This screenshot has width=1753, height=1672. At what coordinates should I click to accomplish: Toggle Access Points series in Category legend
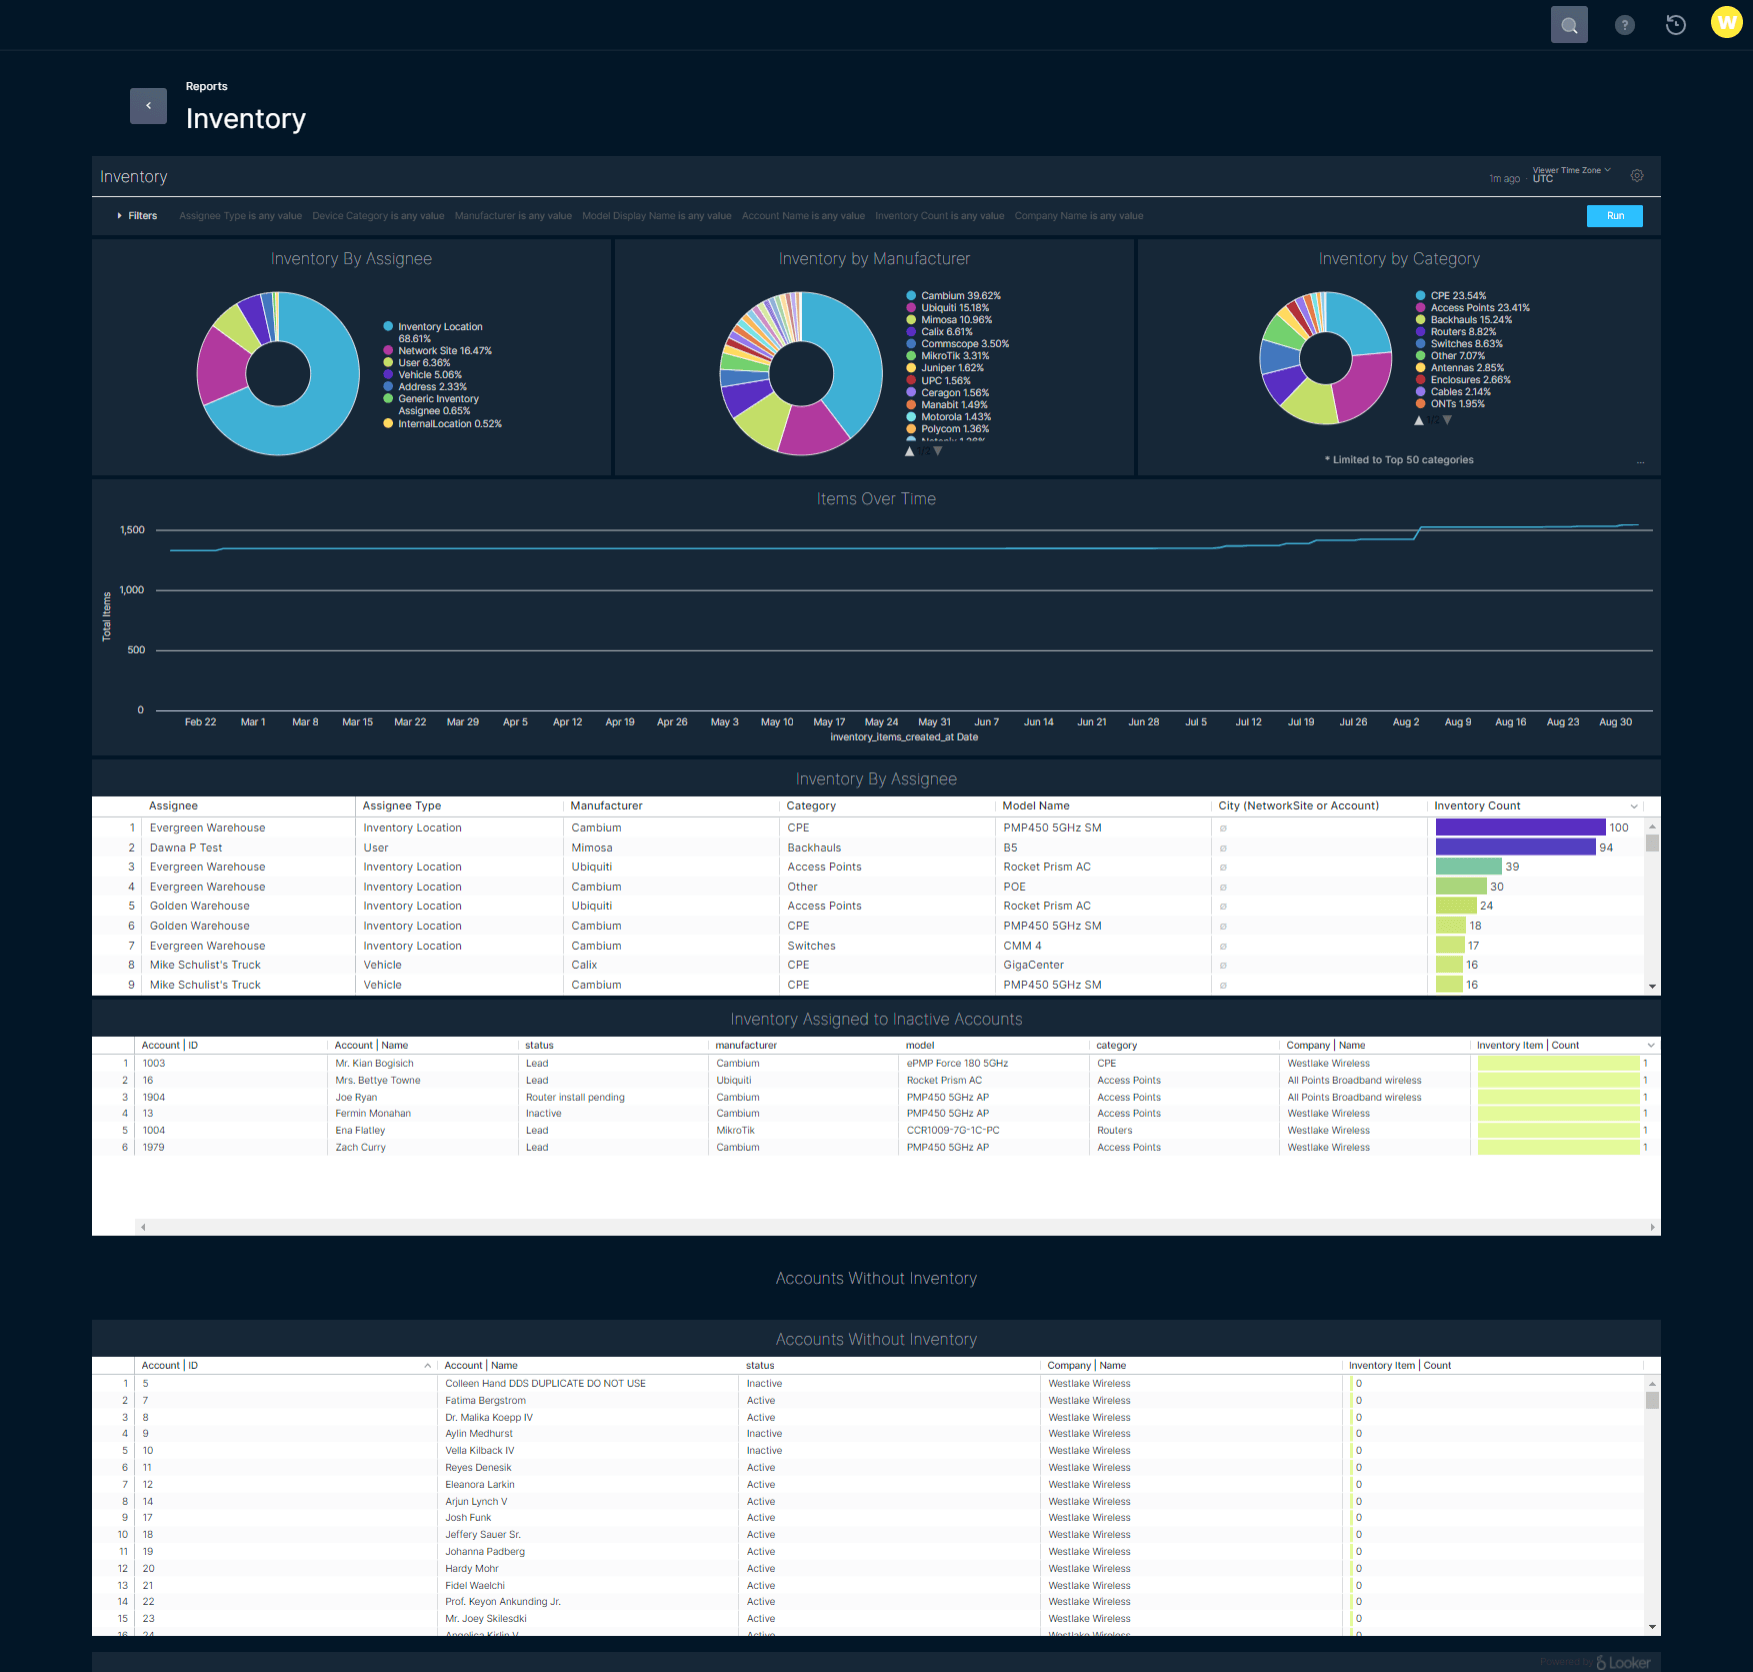[1472, 308]
